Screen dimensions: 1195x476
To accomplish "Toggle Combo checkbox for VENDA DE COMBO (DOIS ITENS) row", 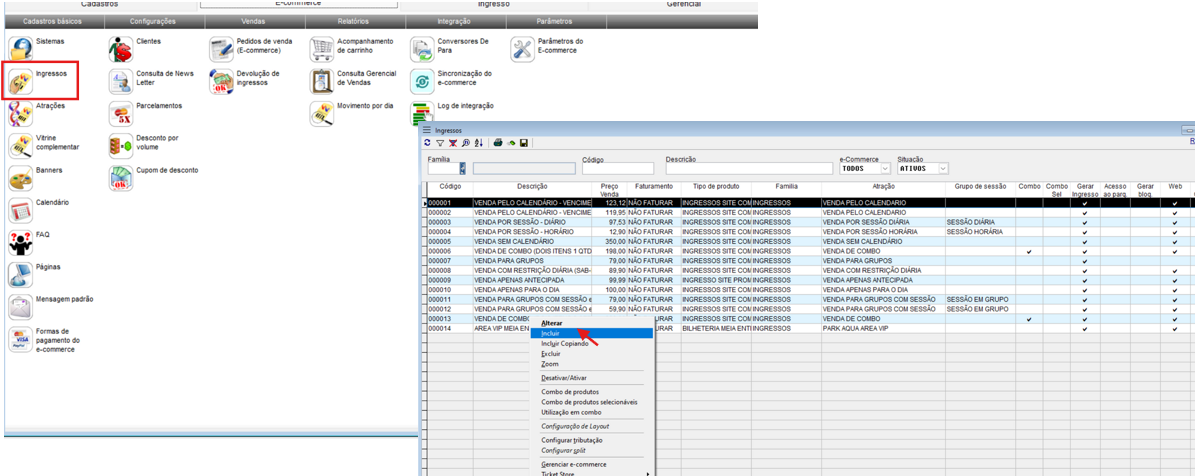I will click(1029, 251).
